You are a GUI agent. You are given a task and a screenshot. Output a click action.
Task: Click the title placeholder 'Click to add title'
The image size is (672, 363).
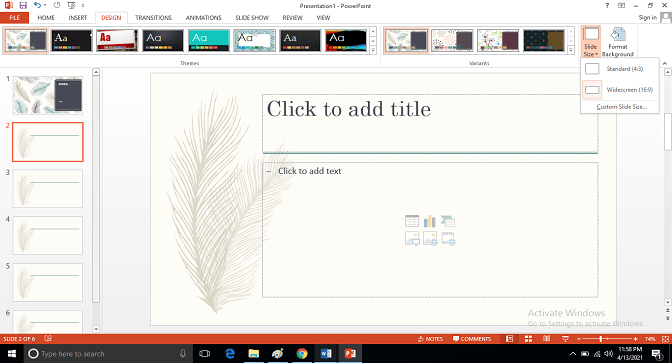point(430,123)
